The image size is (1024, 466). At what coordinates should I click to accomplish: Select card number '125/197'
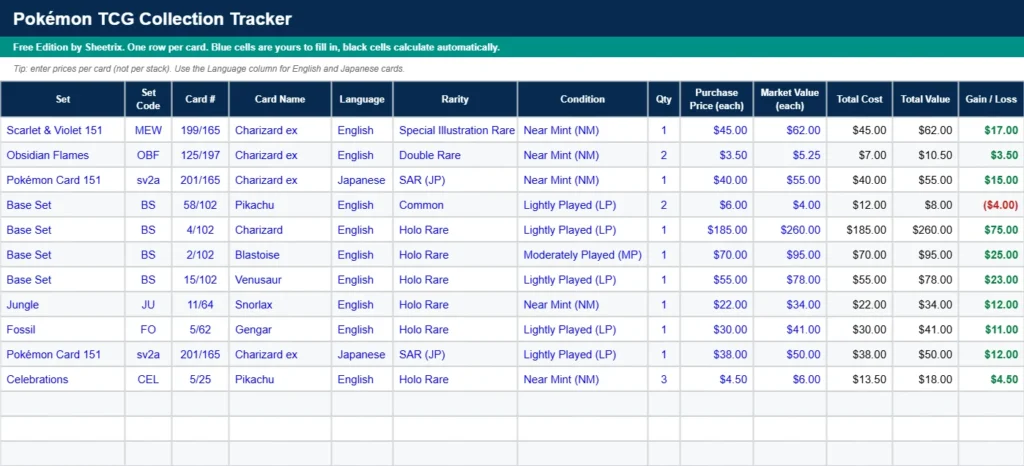coord(200,155)
